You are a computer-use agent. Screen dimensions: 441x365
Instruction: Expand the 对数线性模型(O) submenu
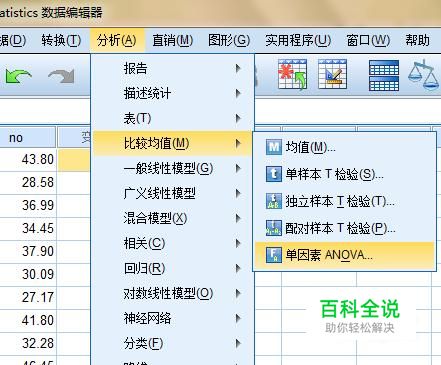(172, 293)
